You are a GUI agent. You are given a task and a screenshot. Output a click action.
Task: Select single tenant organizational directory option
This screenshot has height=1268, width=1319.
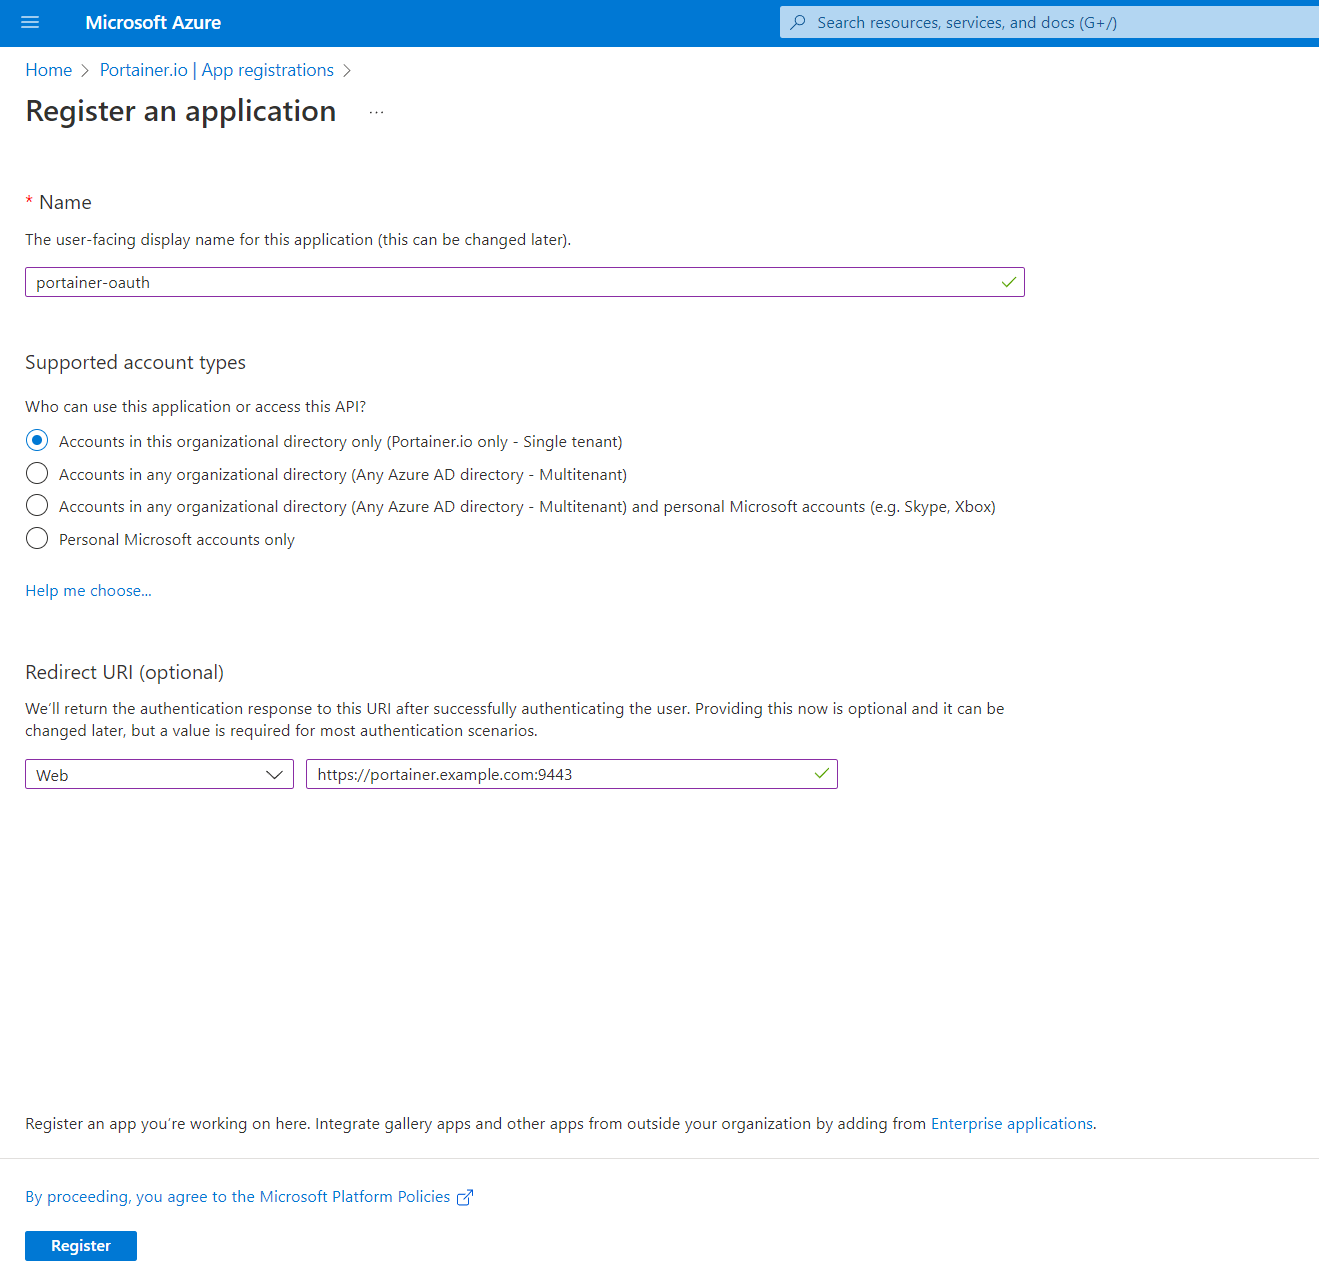click(x=37, y=441)
